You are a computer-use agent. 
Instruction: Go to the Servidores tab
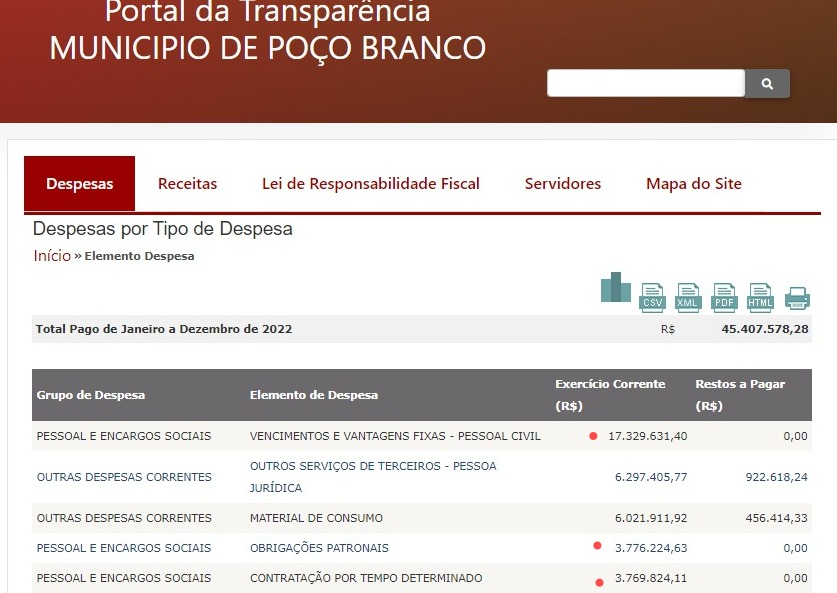pyautogui.click(x=563, y=184)
